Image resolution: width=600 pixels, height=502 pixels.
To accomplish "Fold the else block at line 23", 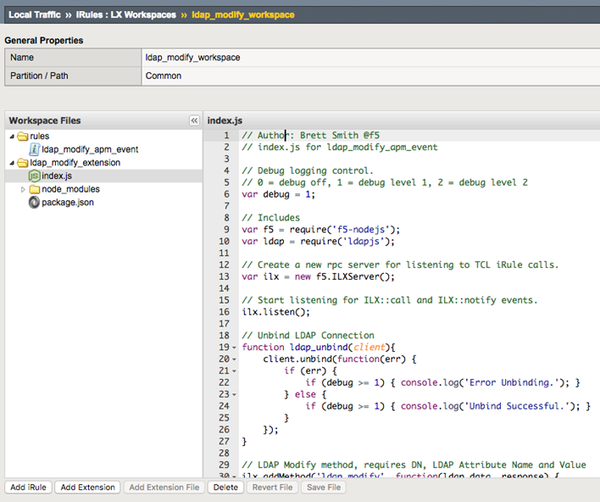I will coord(235,393).
